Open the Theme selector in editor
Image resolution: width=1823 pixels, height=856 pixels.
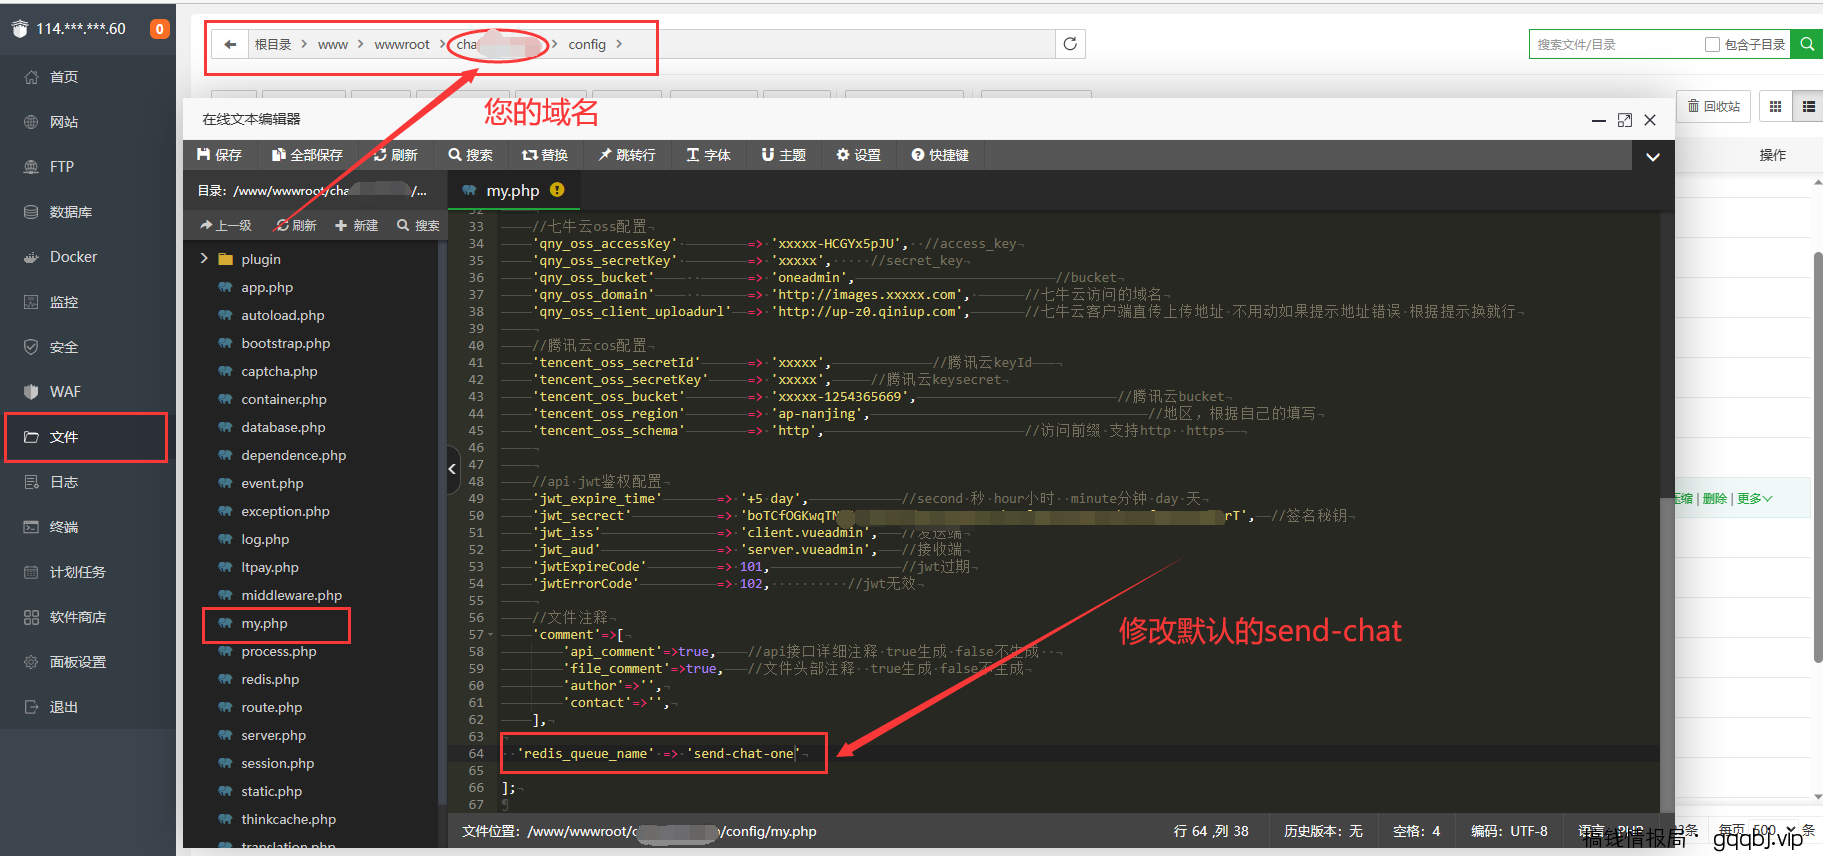tap(783, 155)
